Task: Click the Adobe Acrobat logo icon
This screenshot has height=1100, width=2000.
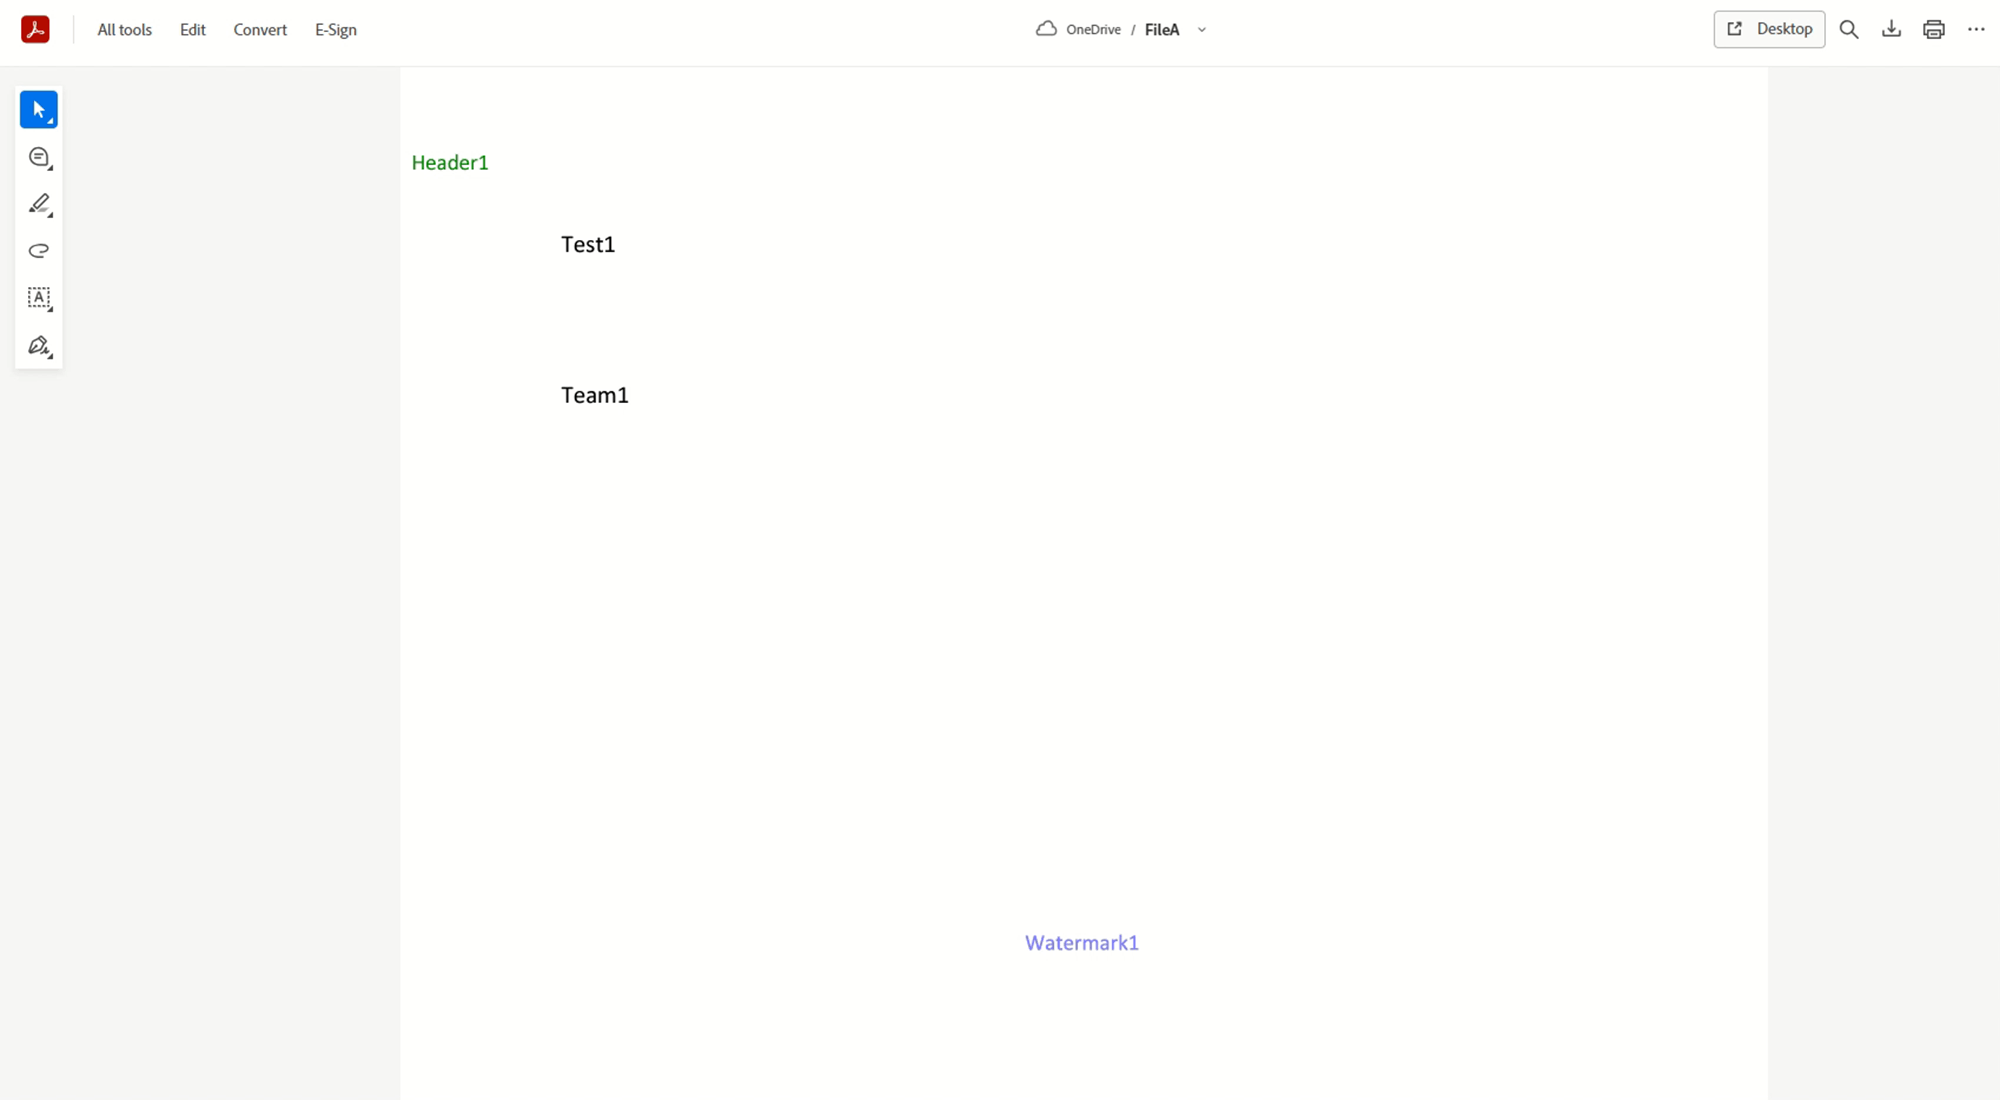Action: [35, 30]
